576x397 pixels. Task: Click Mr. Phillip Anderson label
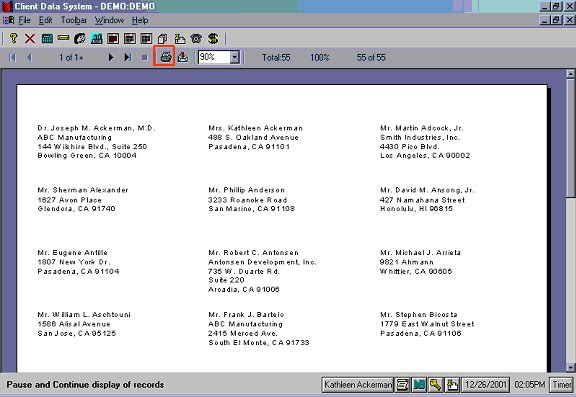point(246,190)
